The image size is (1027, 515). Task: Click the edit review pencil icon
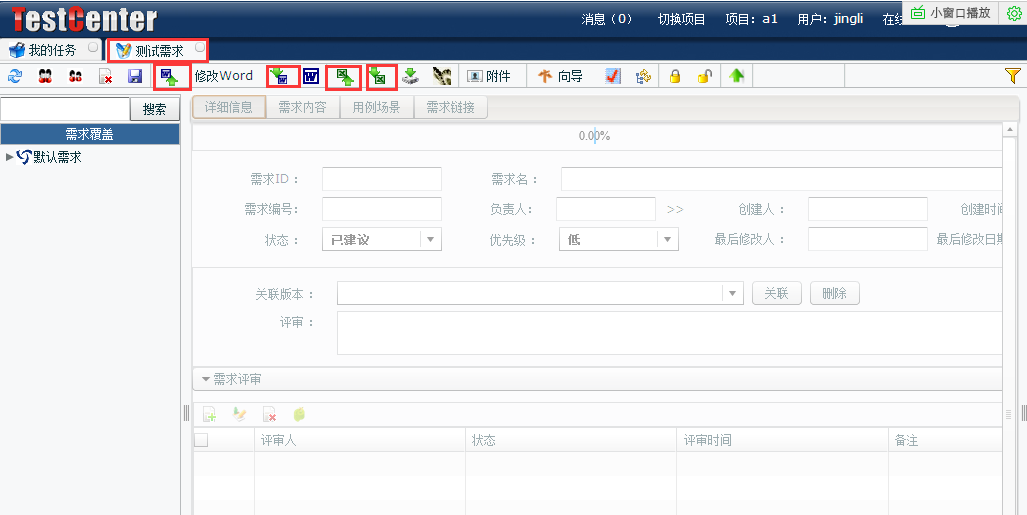tap(239, 414)
